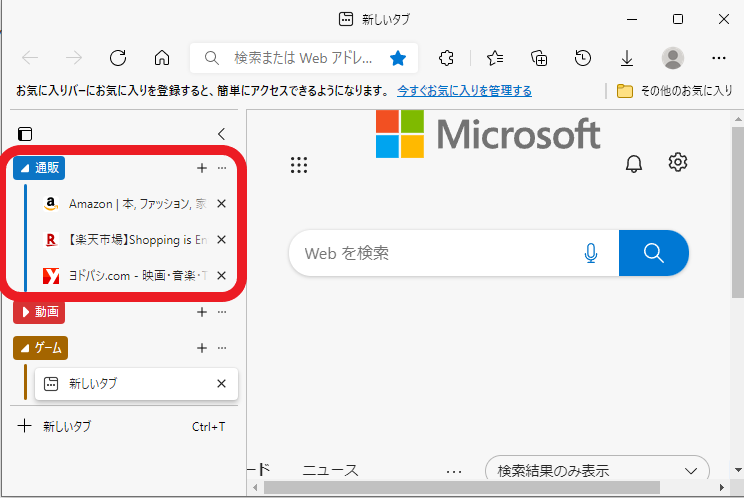Add a new tab to the ゲーム group
744x498 pixels.
click(x=202, y=348)
